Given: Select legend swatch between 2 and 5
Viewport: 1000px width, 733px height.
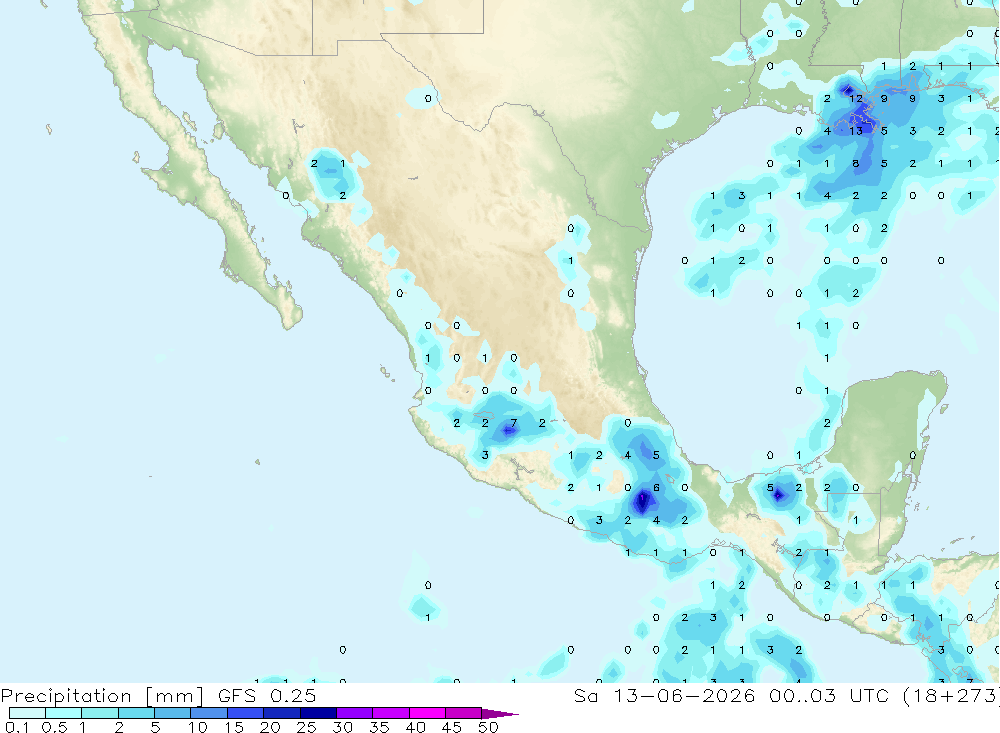Looking at the screenshot, I should 136,713.
